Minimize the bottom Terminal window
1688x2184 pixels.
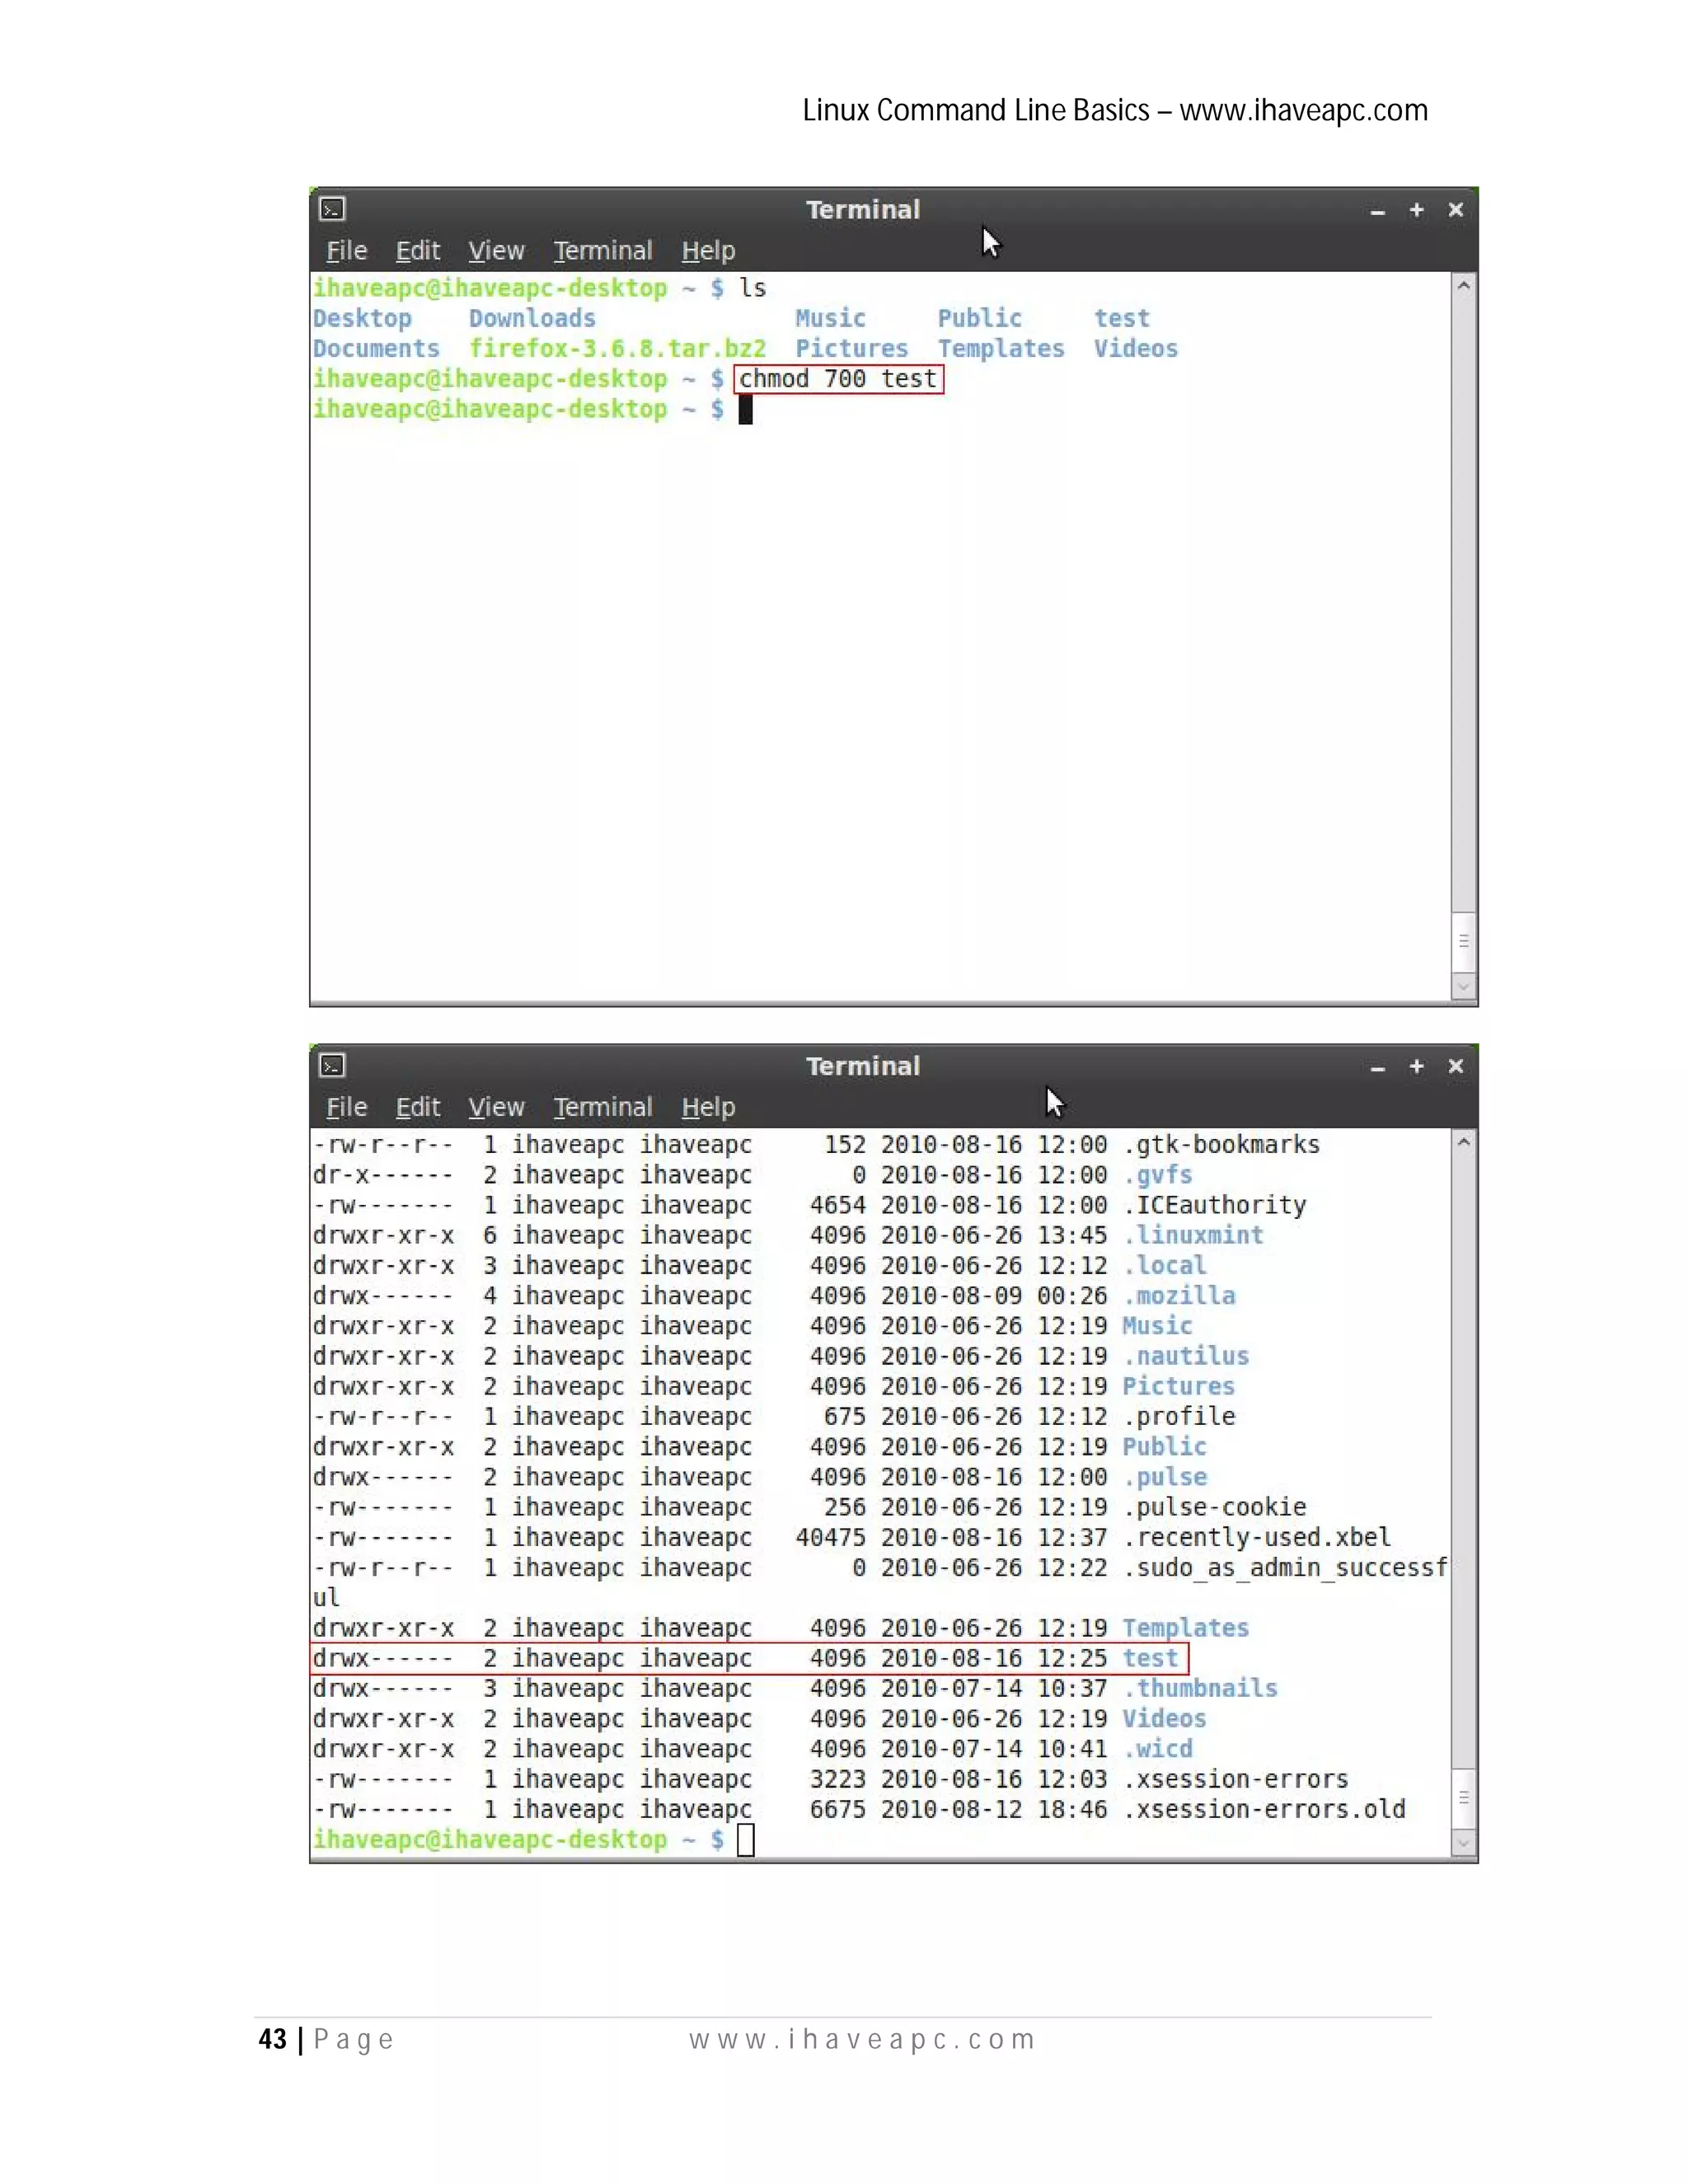(x=1377, y=1068)
